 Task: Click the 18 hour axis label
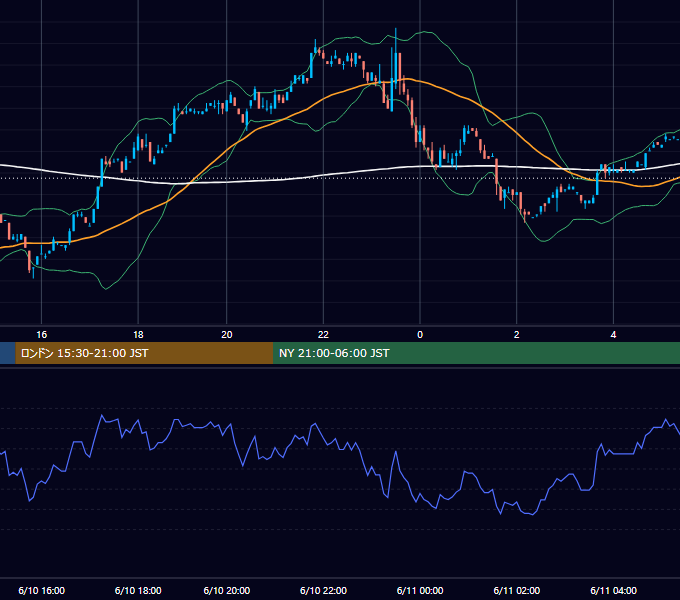click(138, 335)
